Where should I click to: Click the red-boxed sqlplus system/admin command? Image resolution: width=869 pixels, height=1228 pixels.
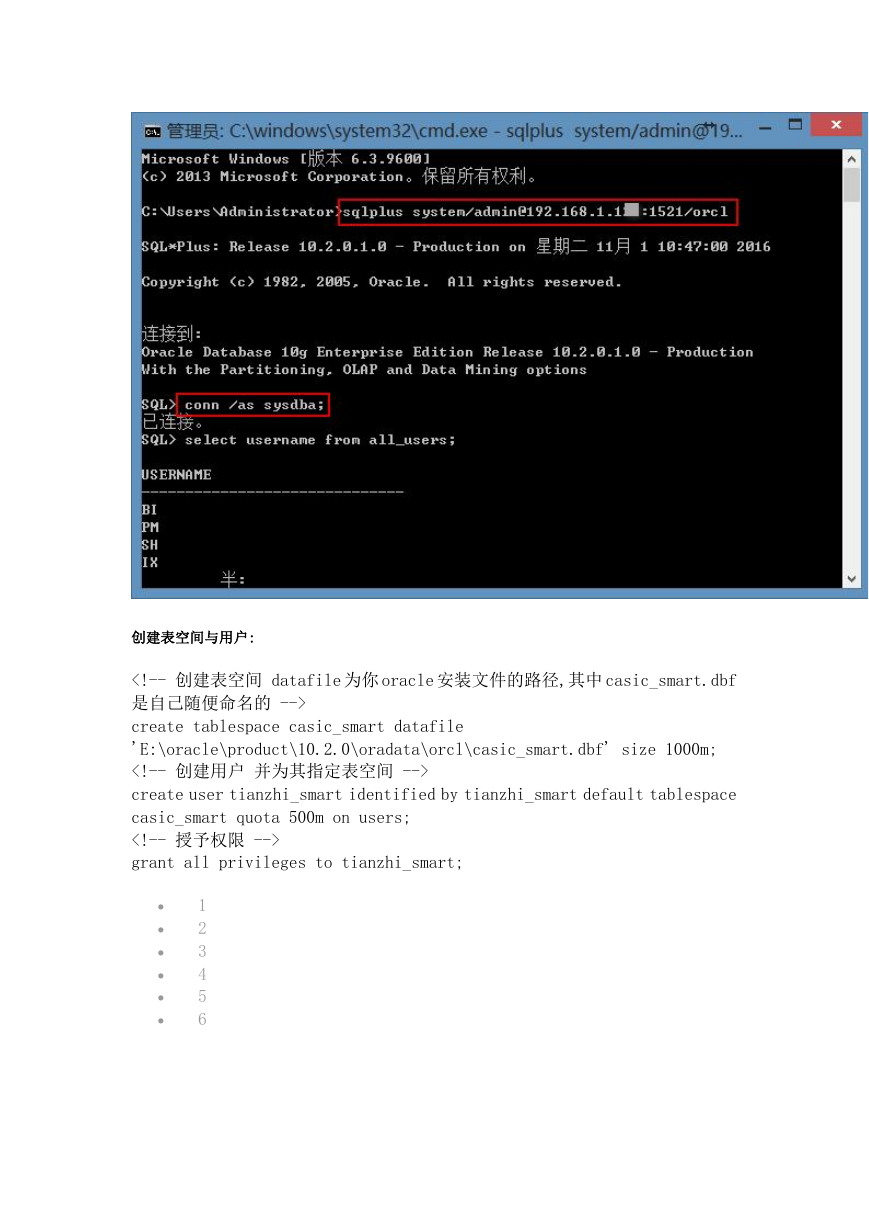tap(539, 212)
